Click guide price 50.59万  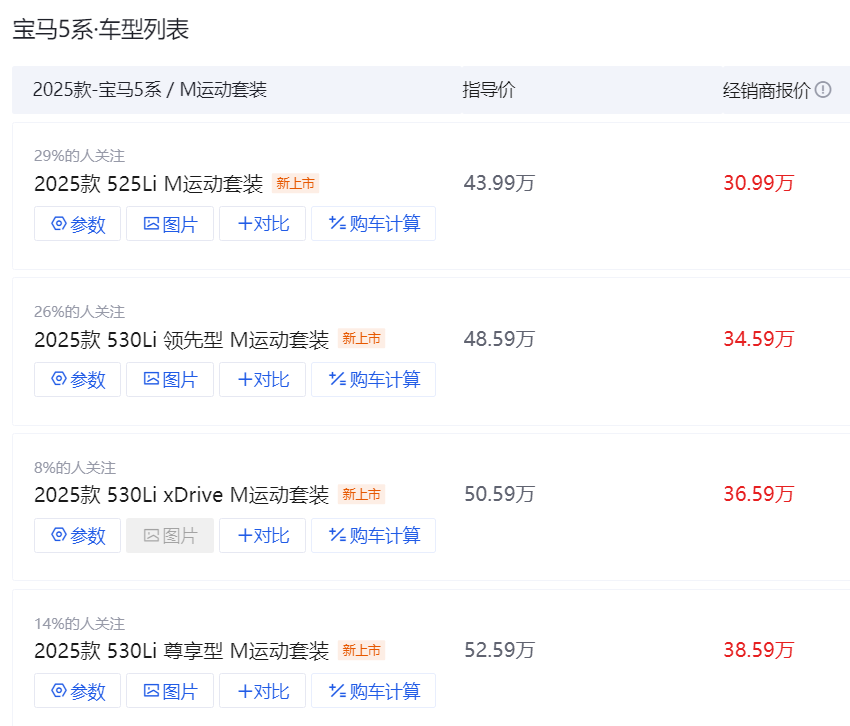click(499, 494)
